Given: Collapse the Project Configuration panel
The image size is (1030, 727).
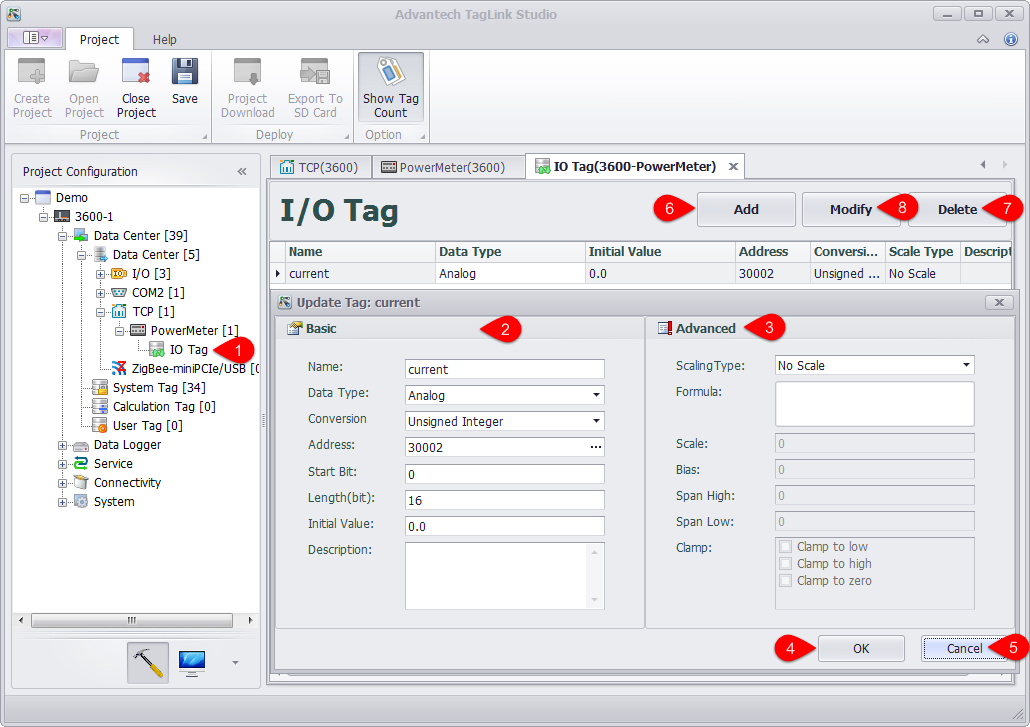Looking at the screenshot, I should 242,171.
